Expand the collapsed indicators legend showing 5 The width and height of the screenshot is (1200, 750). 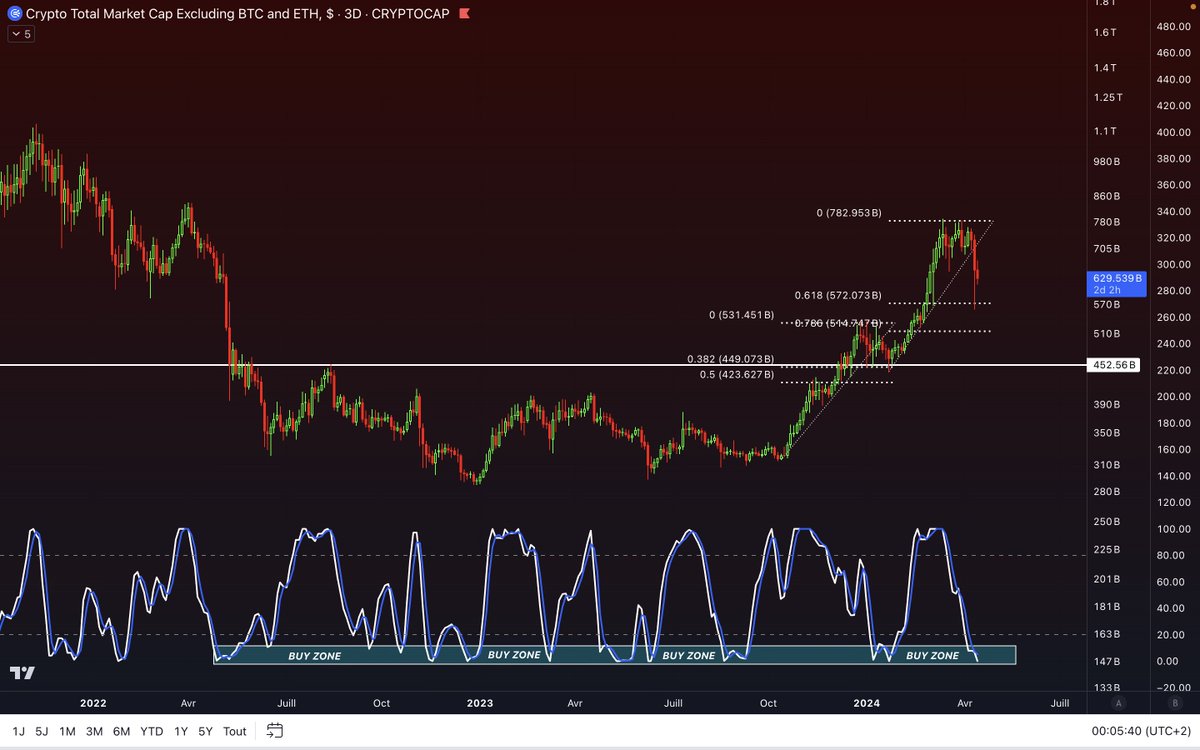coord(21,34)
